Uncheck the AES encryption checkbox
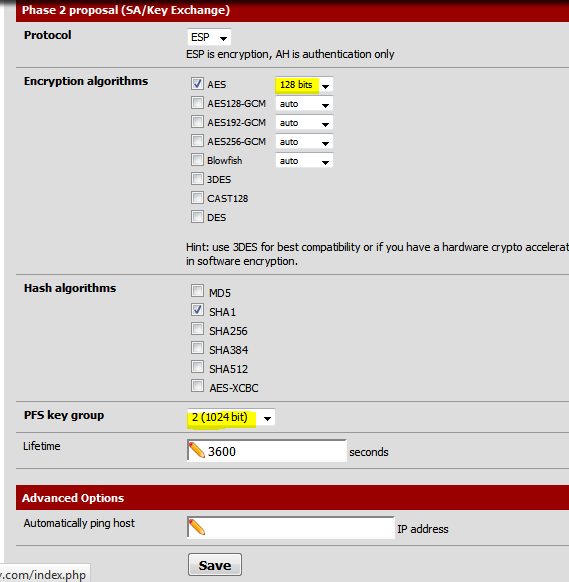The image size is (569, 582). coord(197,84)
